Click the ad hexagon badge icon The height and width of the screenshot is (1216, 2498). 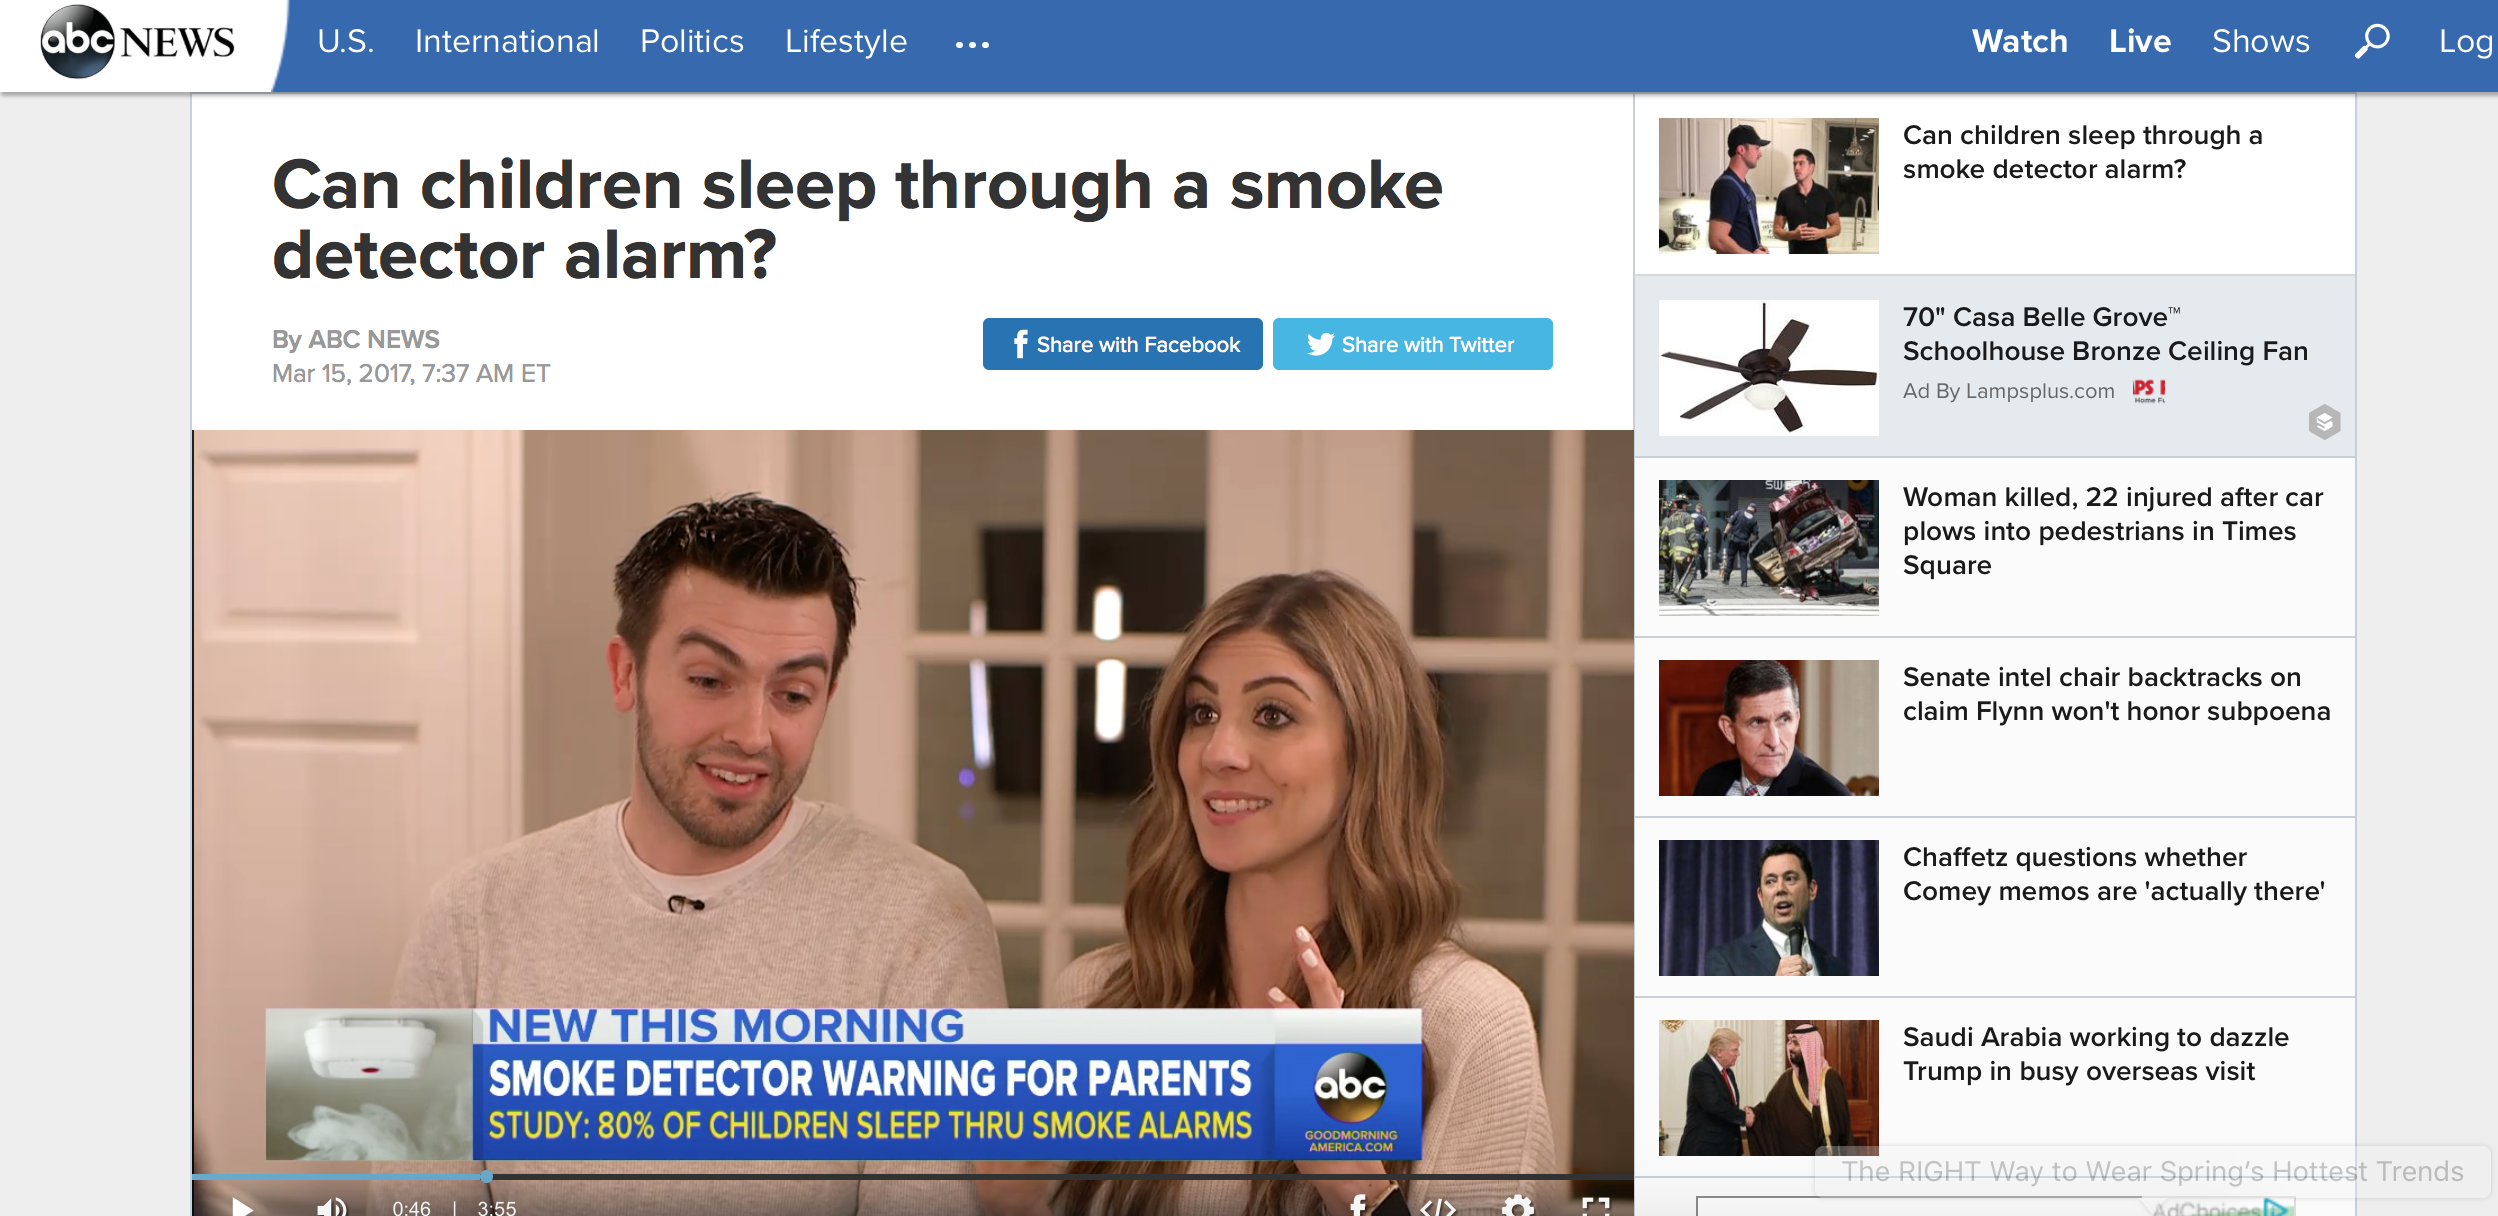point(2324,422)
